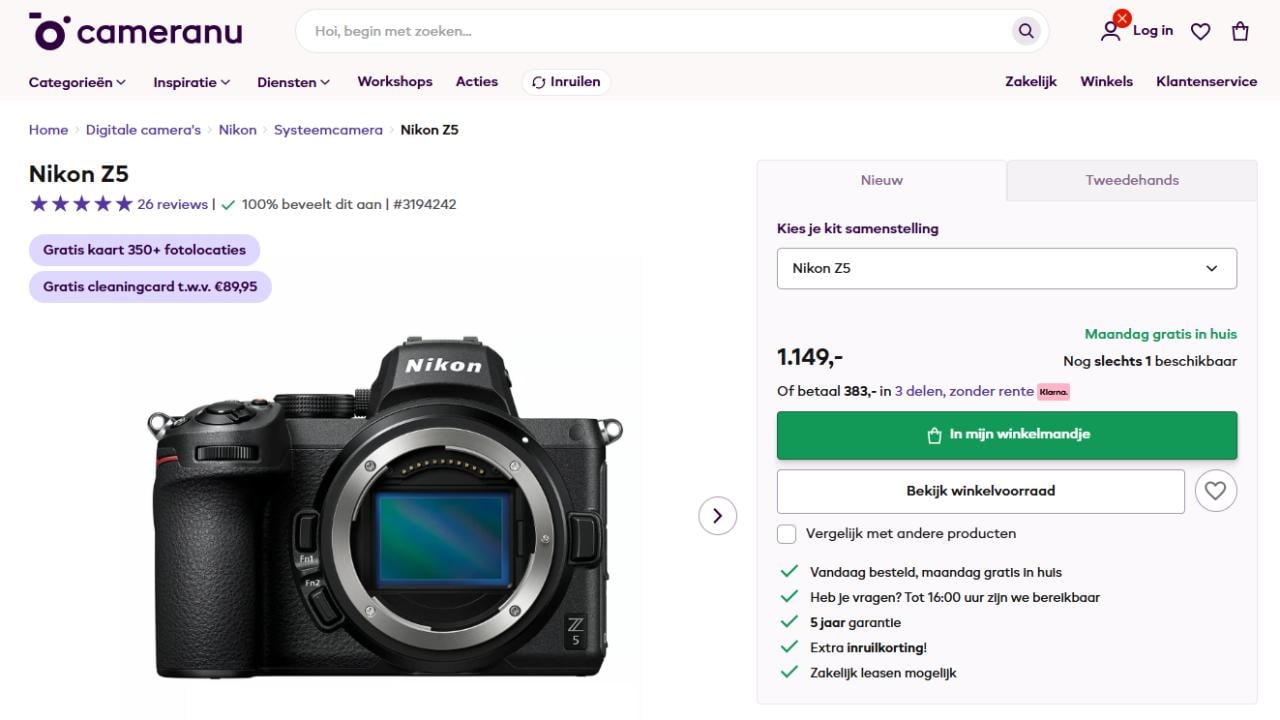Click Gratis cleaningcard t.w.v. €89,95 badge
This screenshot has height=720, width=1280.
coord(150,287)
